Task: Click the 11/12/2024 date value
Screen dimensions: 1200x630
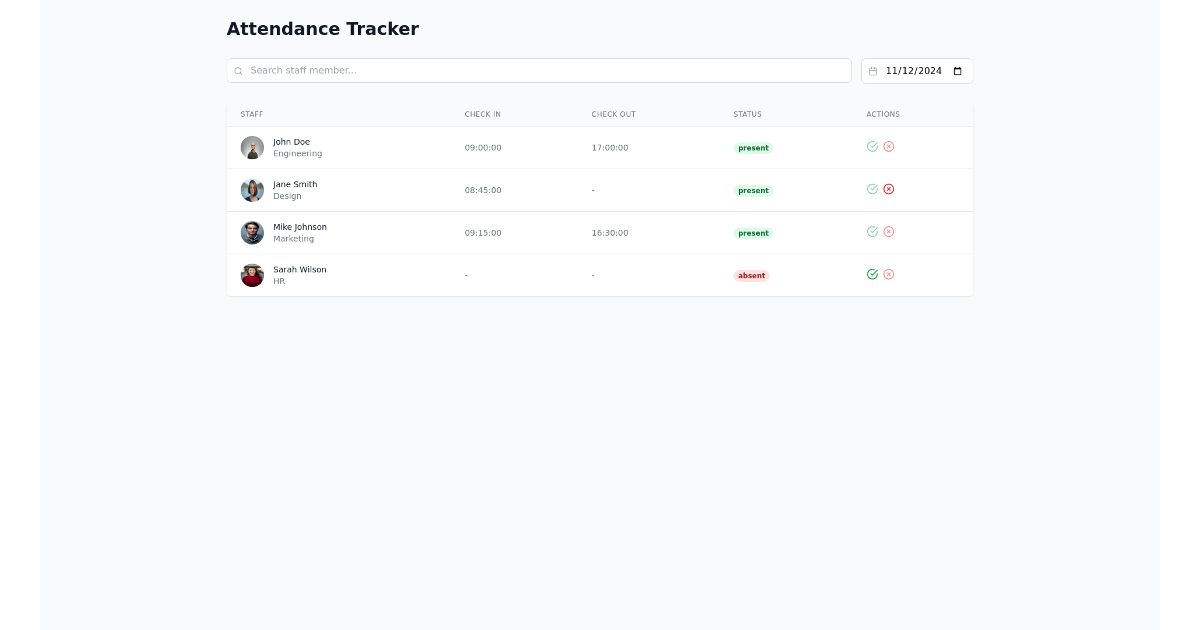Action: click(915, 71)
